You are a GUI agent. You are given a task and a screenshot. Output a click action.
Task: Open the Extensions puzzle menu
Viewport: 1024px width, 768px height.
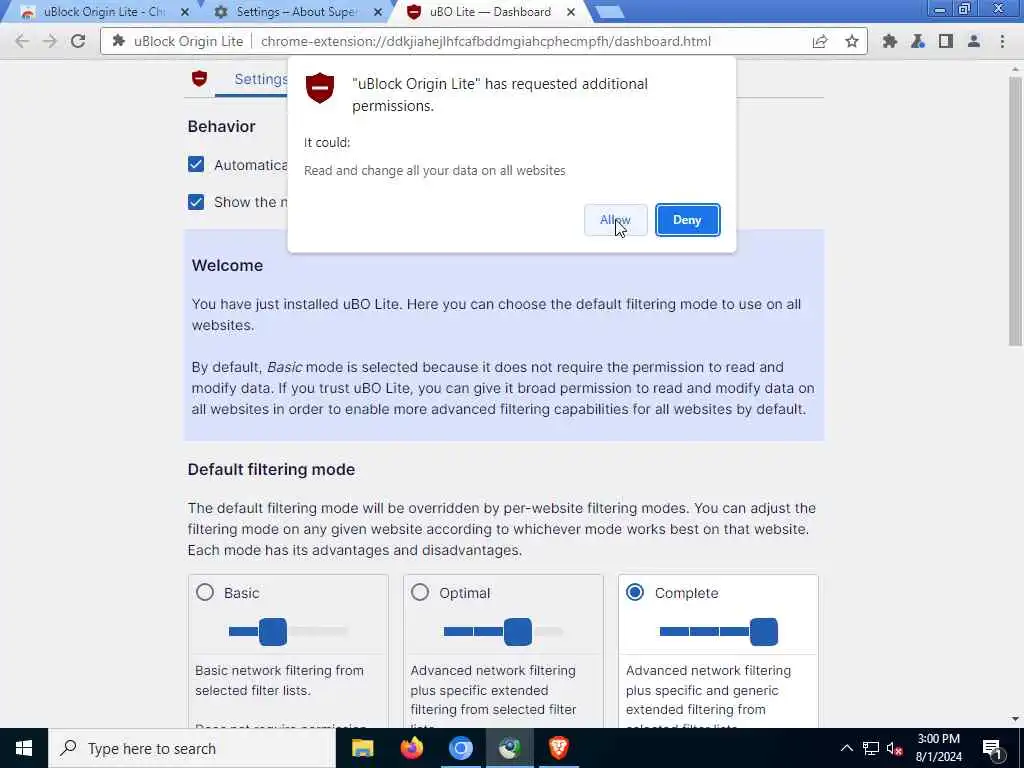[x=889, y=41]
